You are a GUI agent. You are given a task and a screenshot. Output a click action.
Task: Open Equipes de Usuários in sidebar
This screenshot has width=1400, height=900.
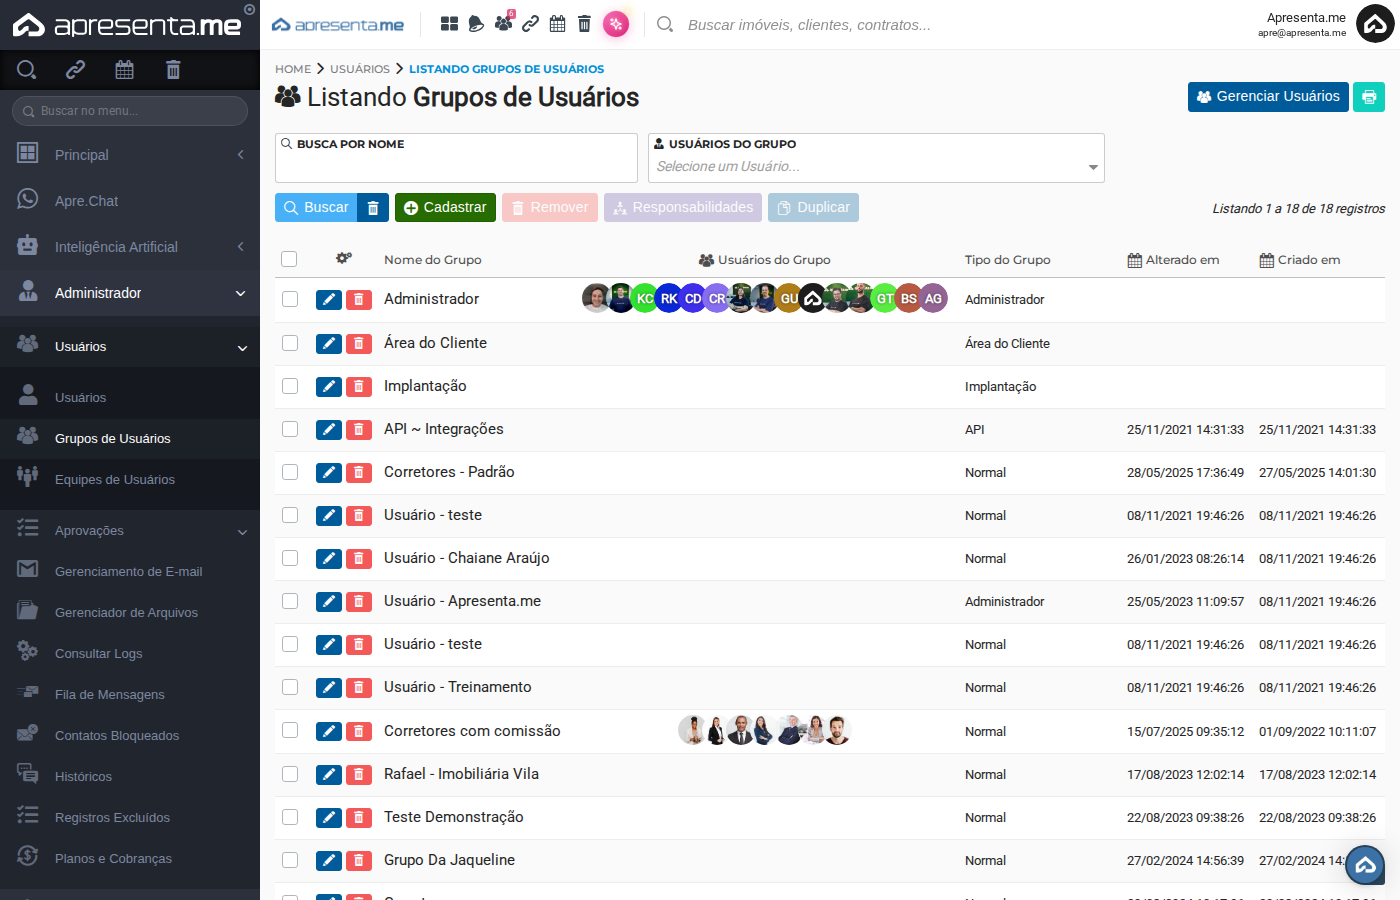pyautogui.click(x=130, y=480)
